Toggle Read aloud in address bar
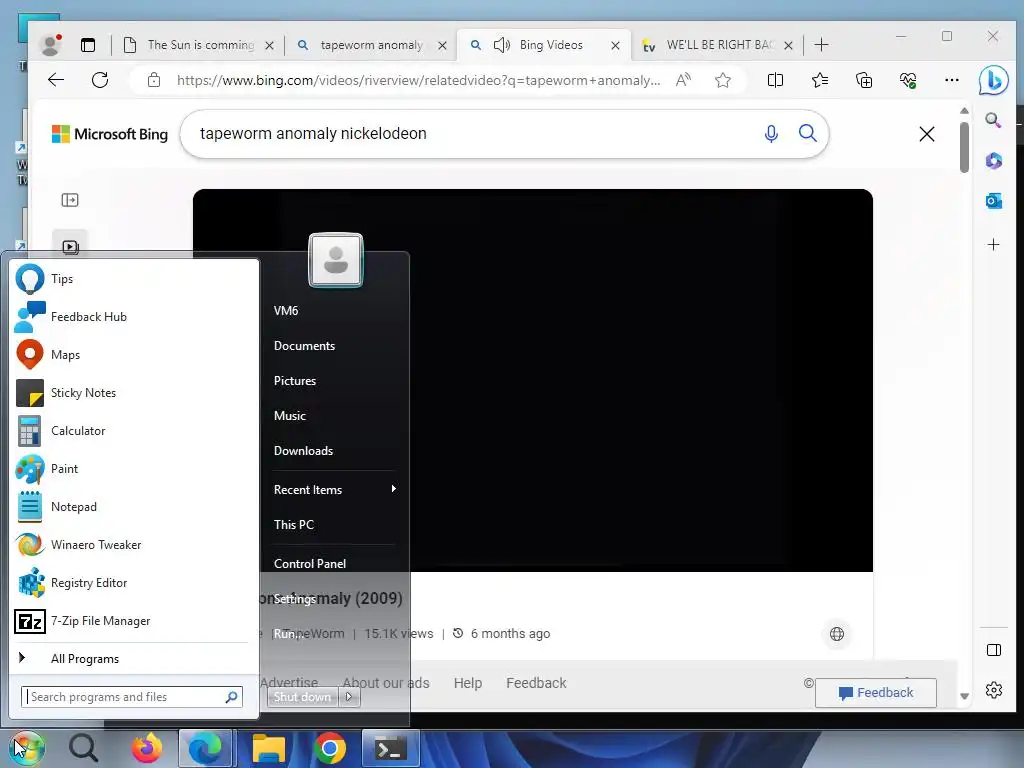Viewport: 1024px width, 768px height. [683, 80]
